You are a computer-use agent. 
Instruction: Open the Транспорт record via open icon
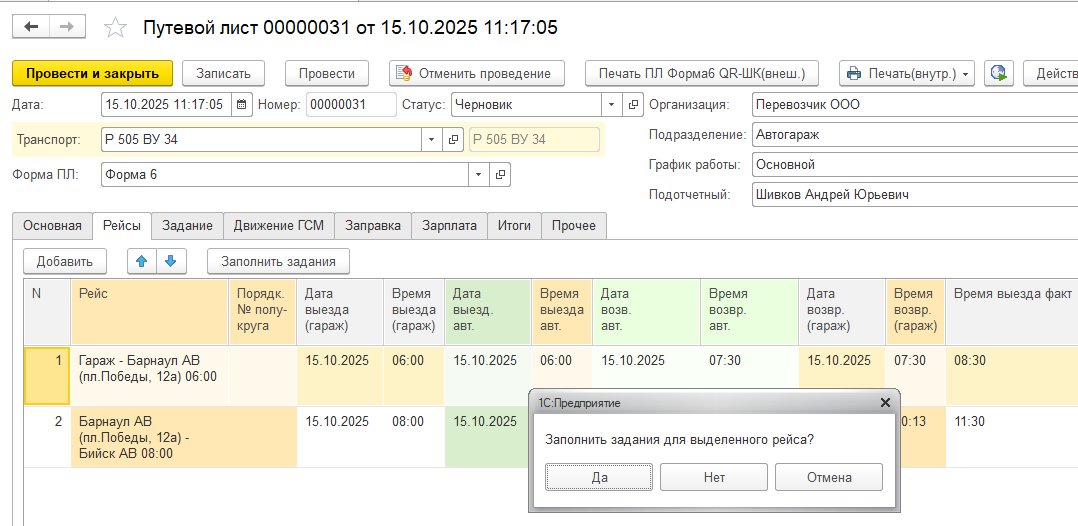point(452,140)
